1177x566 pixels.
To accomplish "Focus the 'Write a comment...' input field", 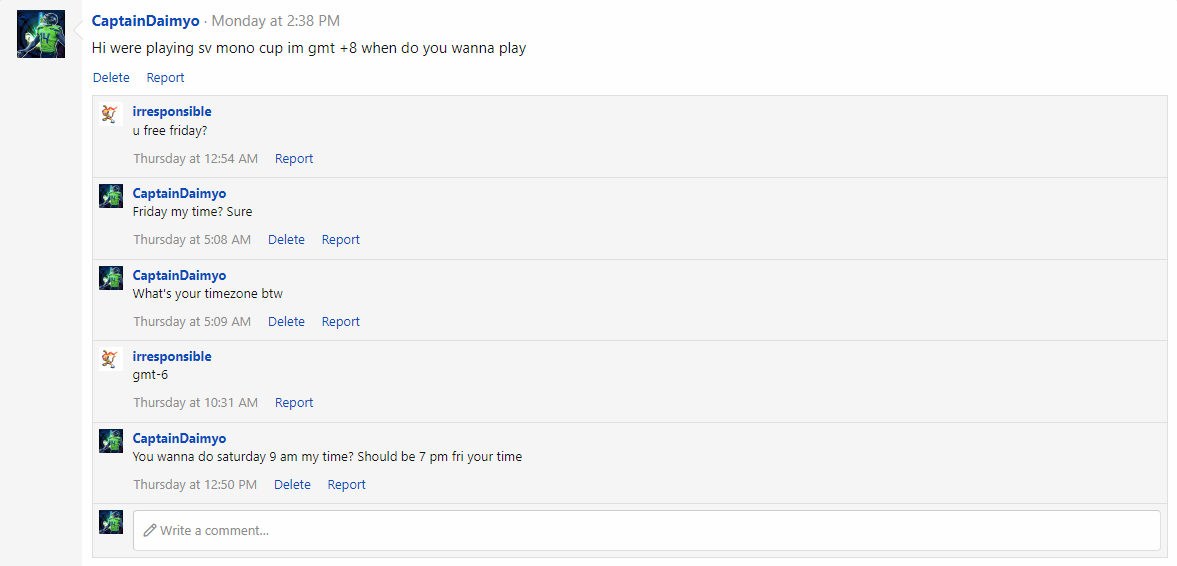I will pos(646,530).
